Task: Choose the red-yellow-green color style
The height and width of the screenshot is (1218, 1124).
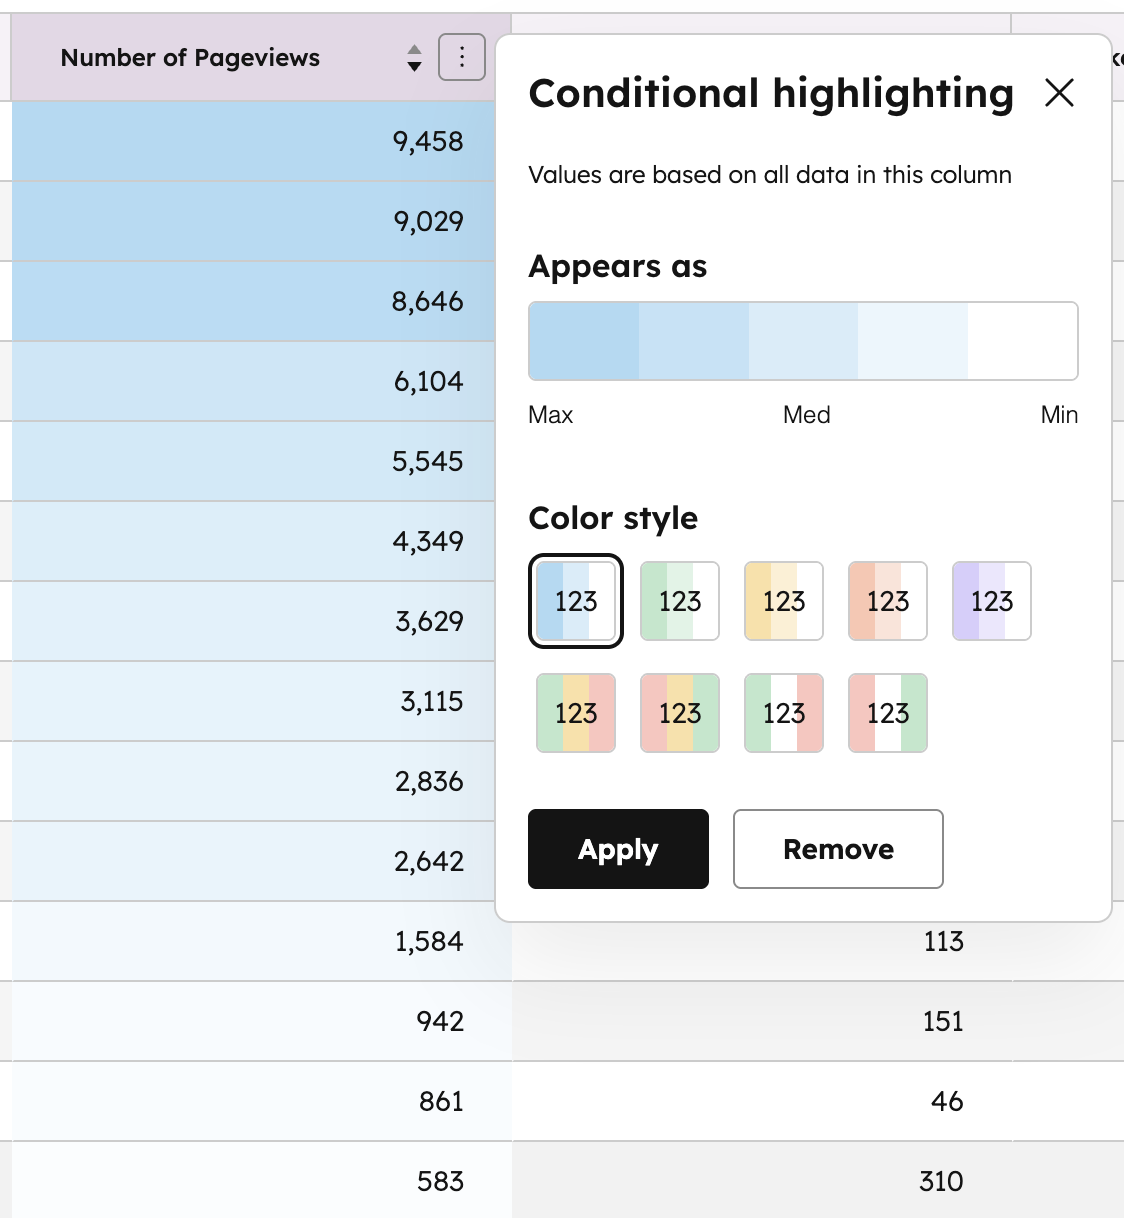Action: (680, 713)
